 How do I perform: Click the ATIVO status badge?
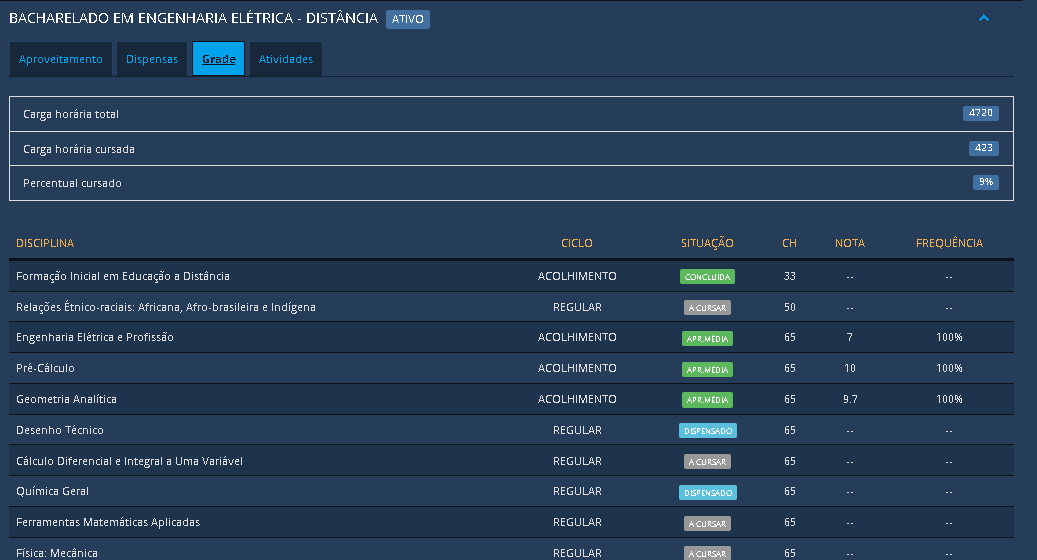point(408,19)
